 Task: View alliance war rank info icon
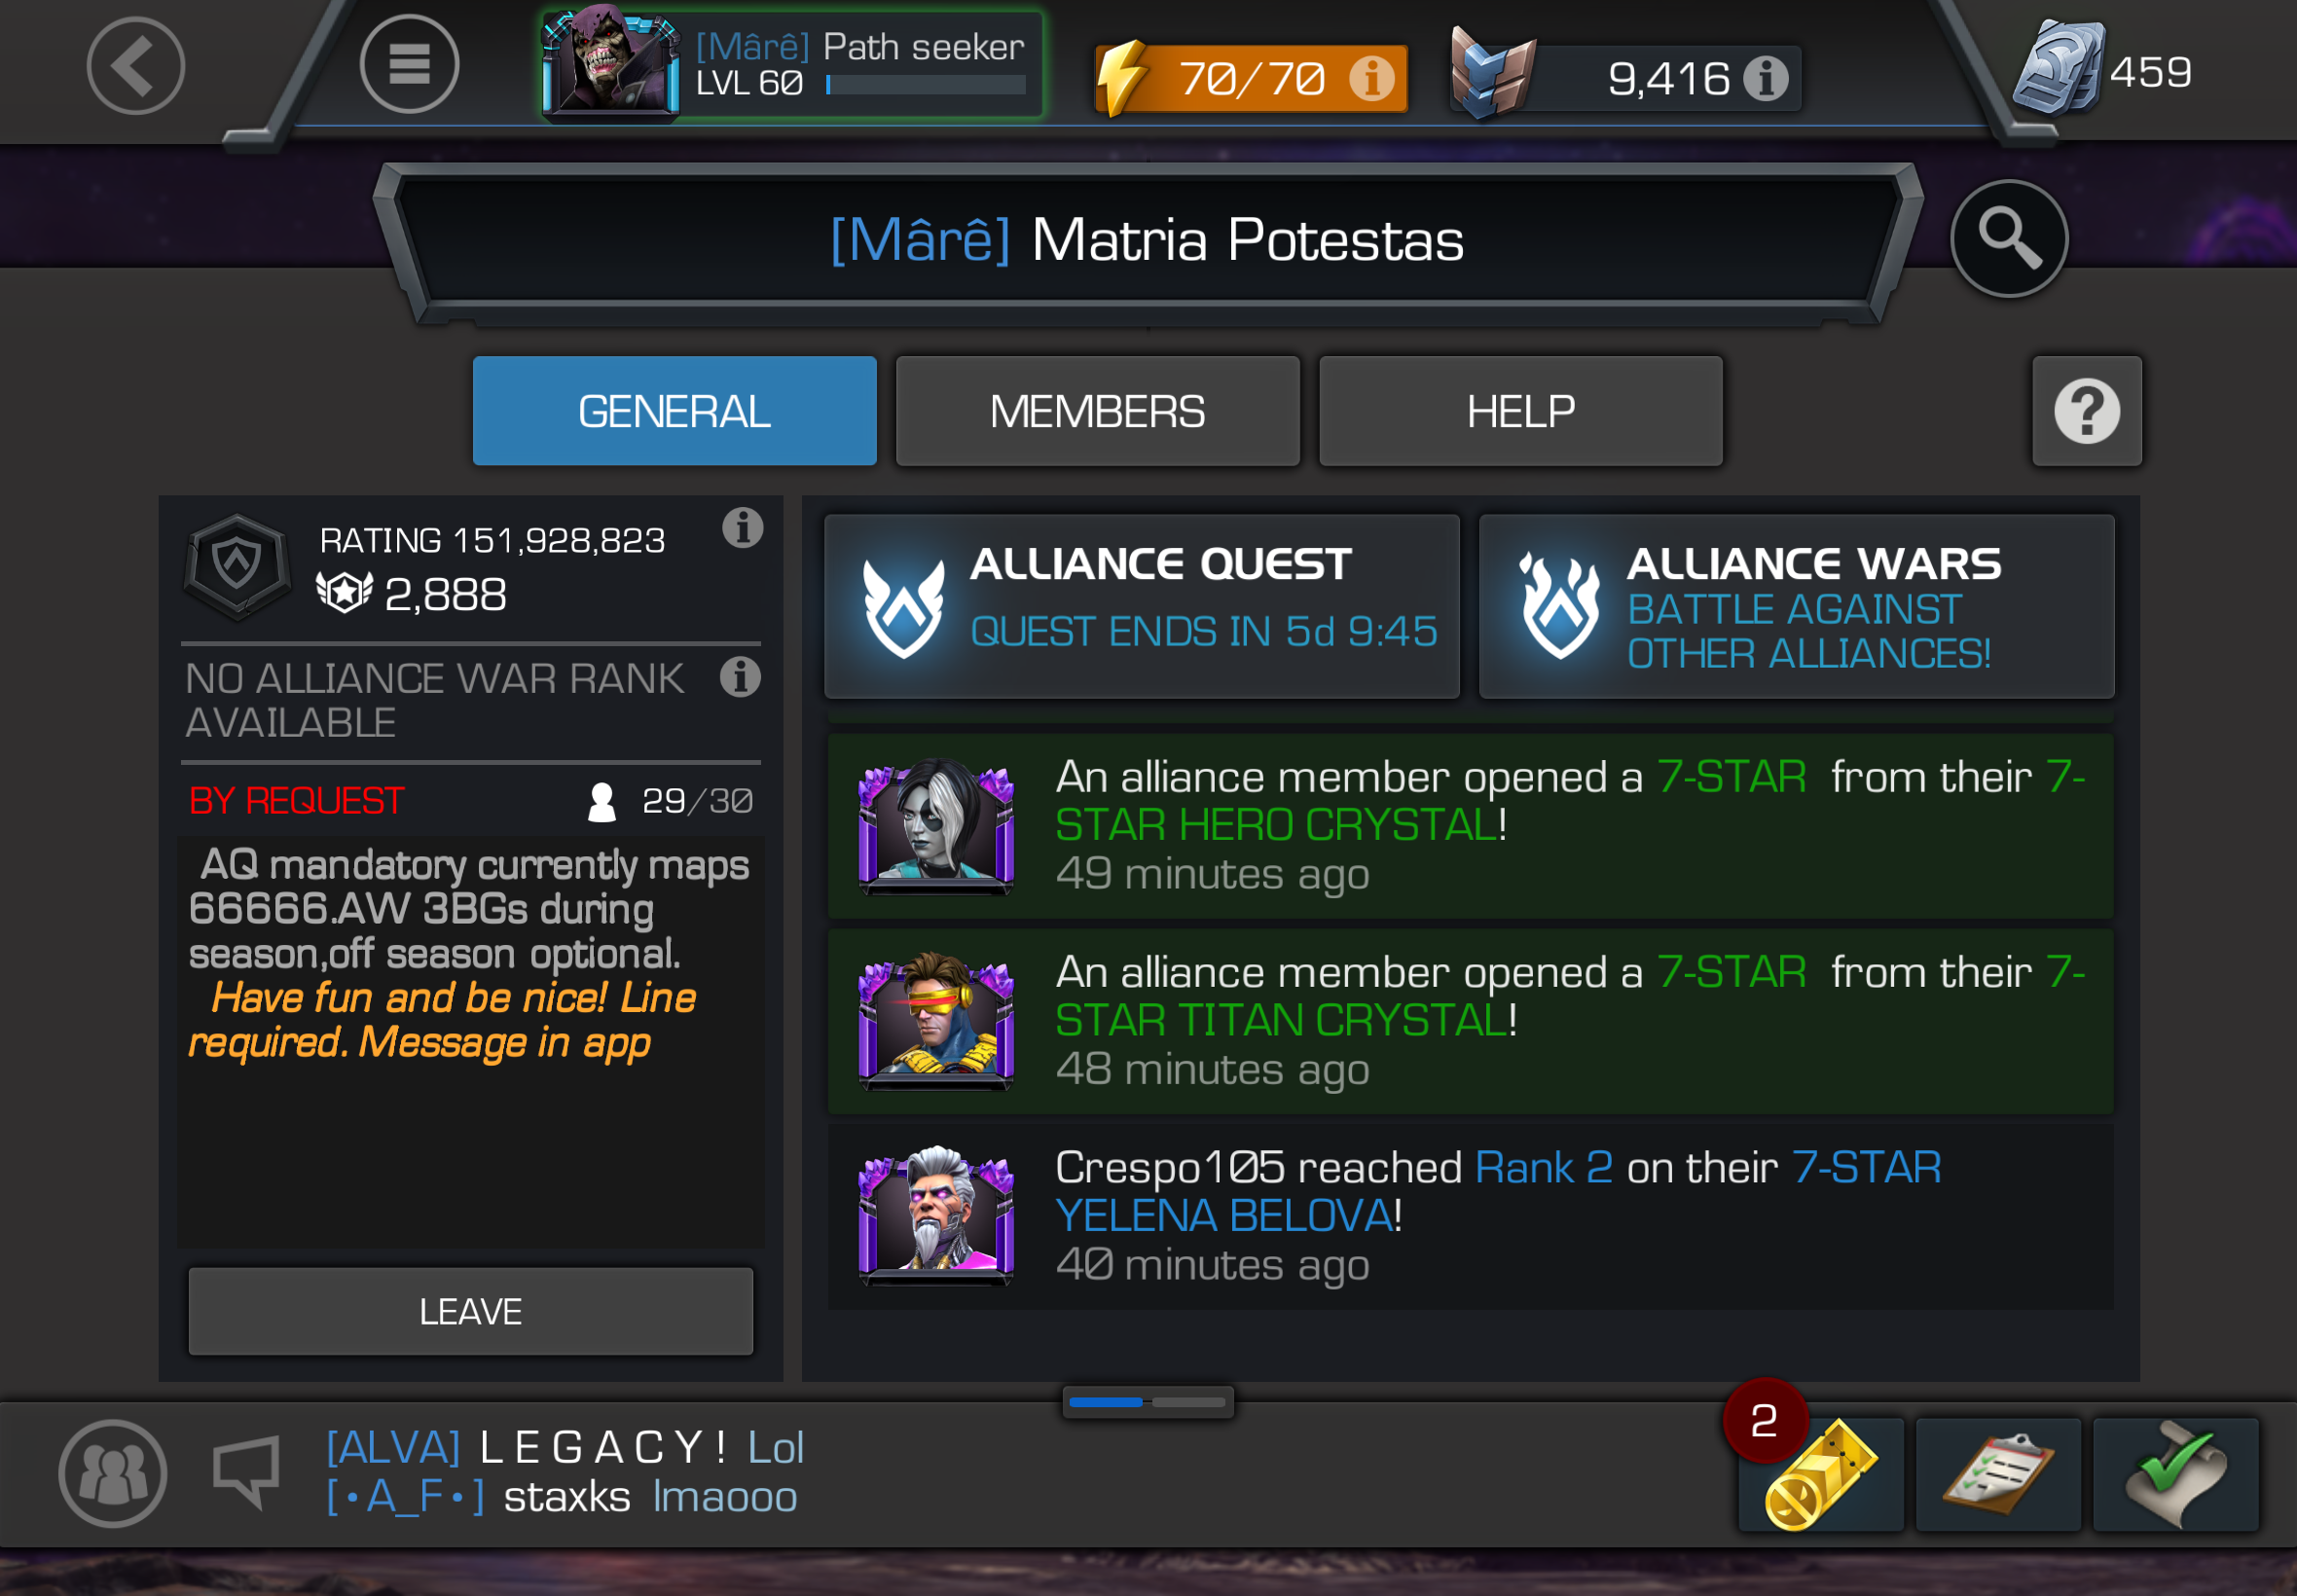(x=741, y=677)
